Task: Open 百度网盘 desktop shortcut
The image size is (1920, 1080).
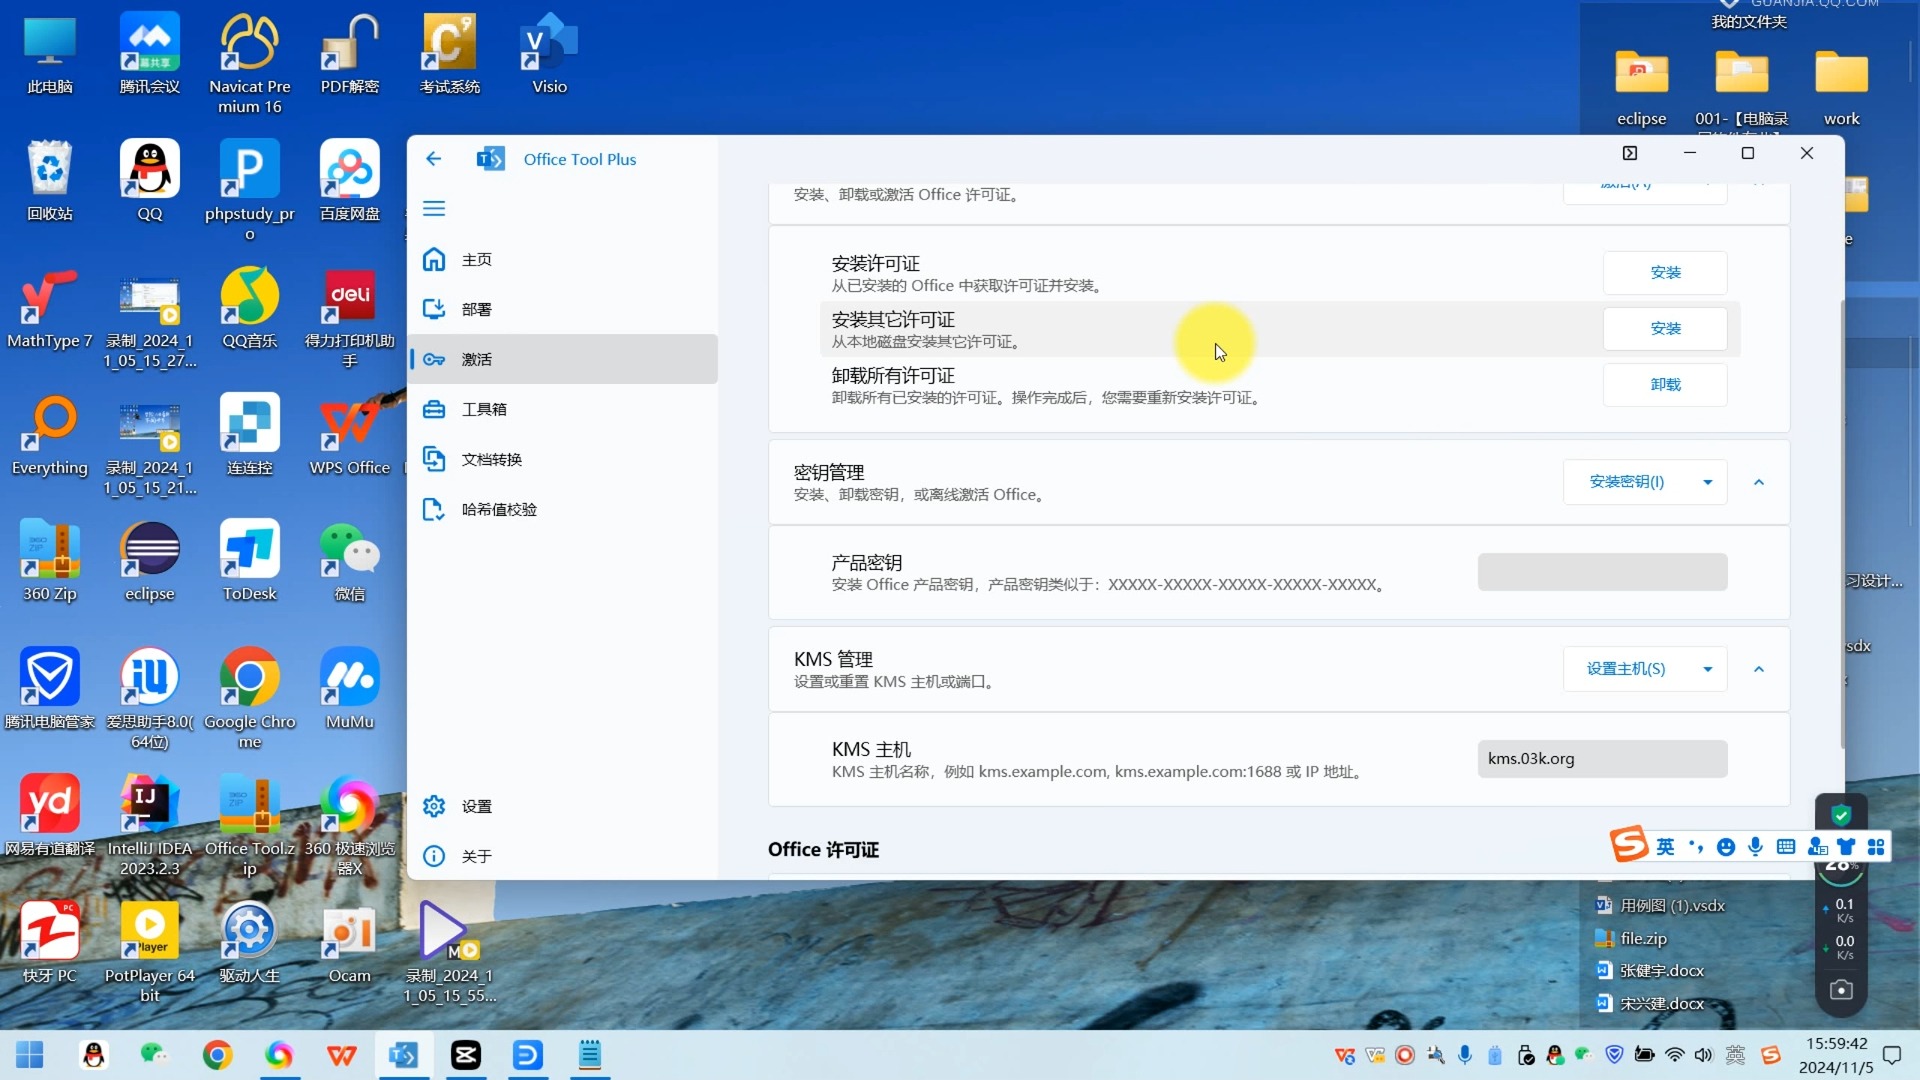Action: pos(350,182)
